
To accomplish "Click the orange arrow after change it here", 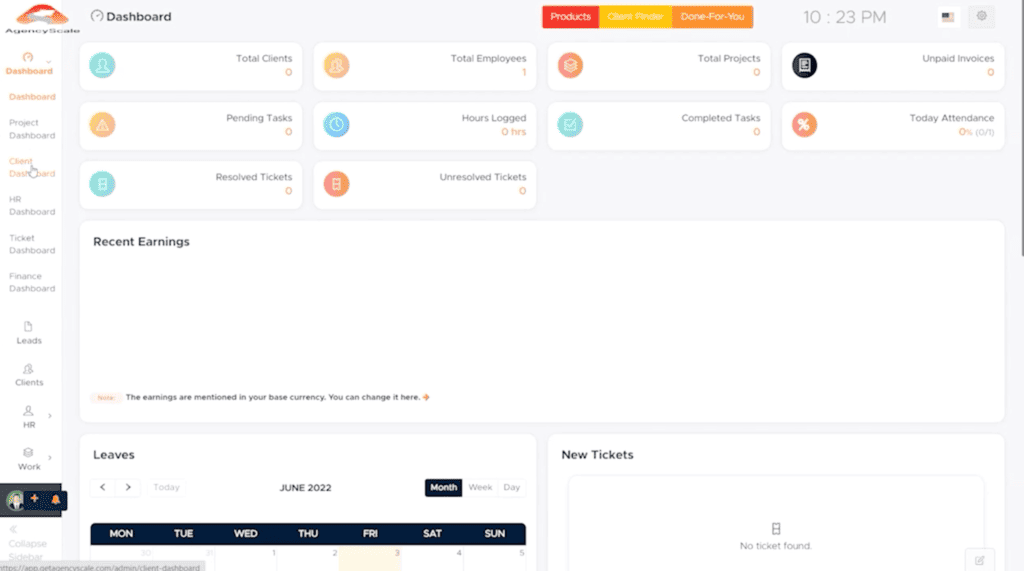I will point(426,397).
